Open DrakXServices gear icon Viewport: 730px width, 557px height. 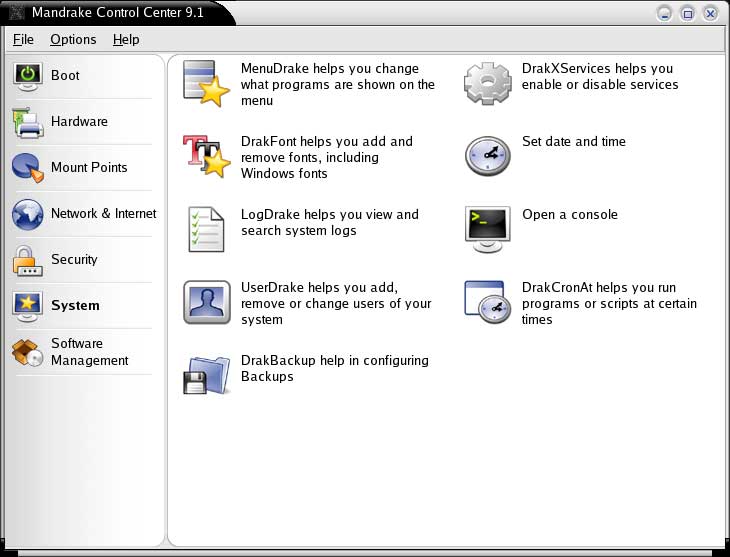[488, 84]
